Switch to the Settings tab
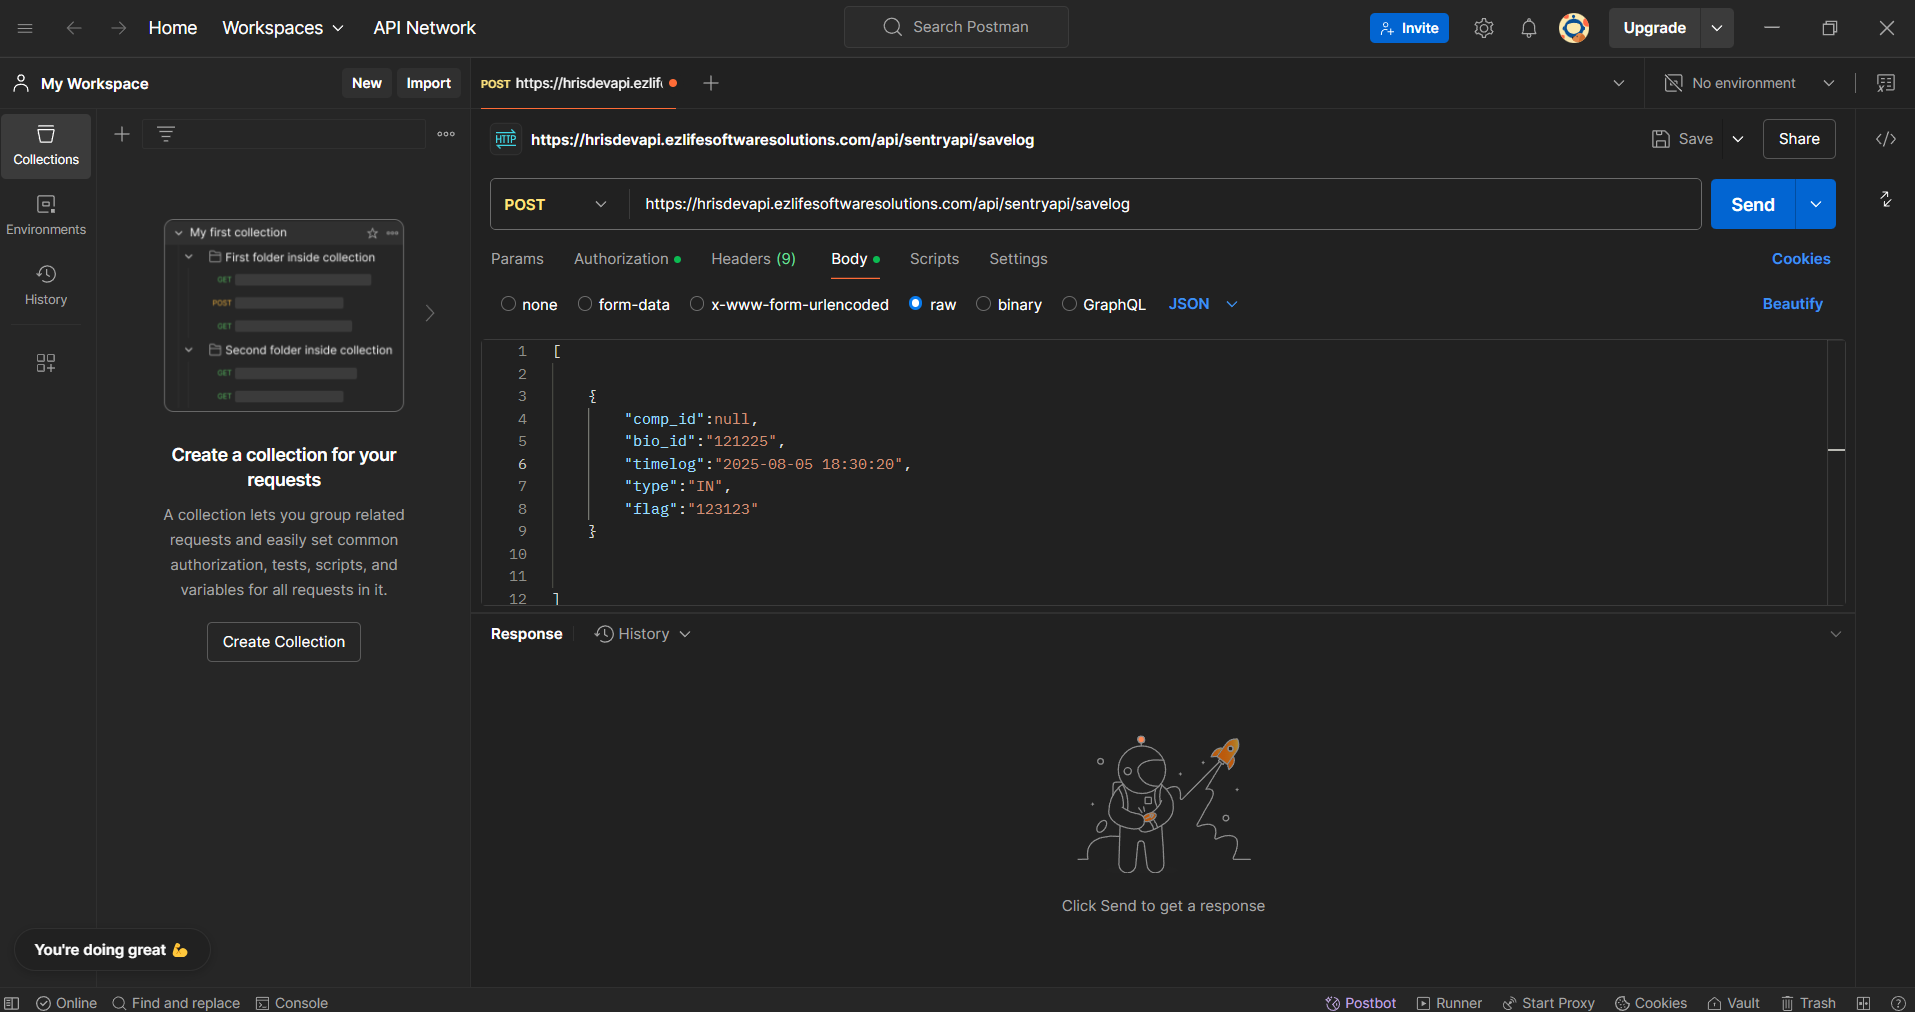 (1018, 259)
